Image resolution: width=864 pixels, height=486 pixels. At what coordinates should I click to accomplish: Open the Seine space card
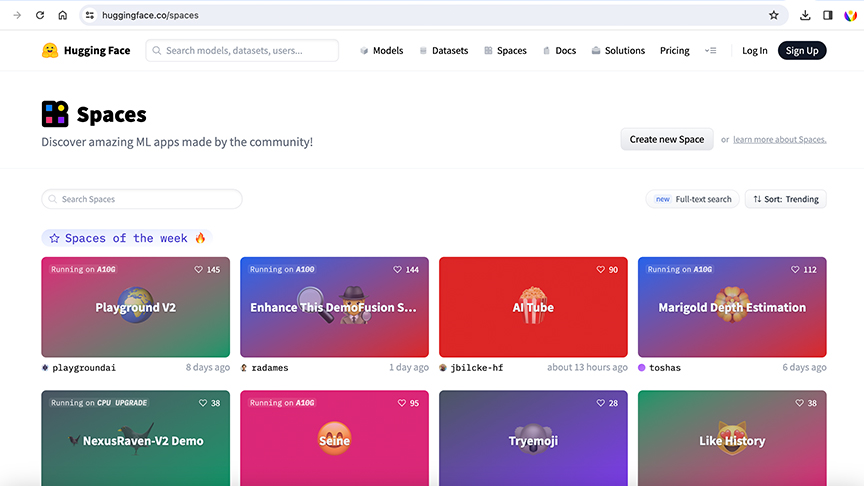(x=334, y=439)
